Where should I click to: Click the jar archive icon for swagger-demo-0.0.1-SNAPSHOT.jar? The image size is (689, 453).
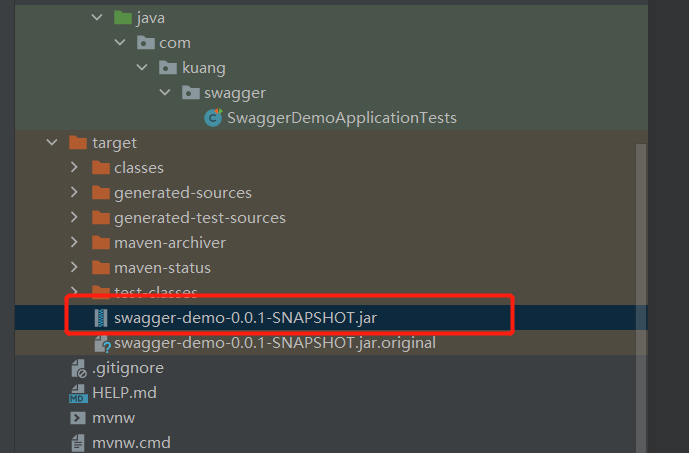tap(101, 318)
